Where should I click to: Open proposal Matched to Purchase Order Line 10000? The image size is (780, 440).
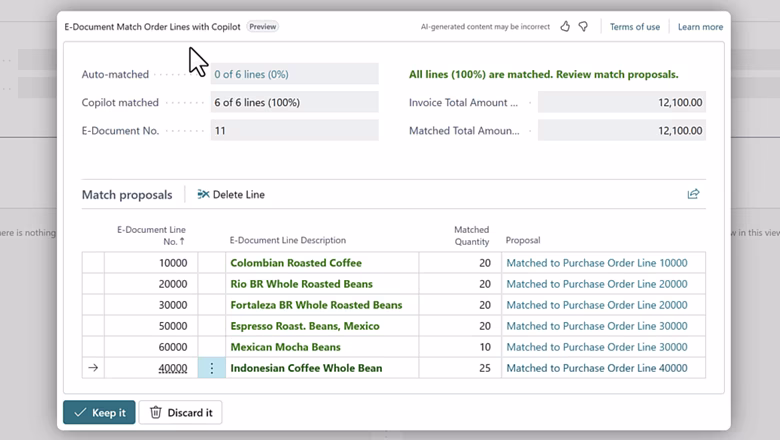[596, 263]
